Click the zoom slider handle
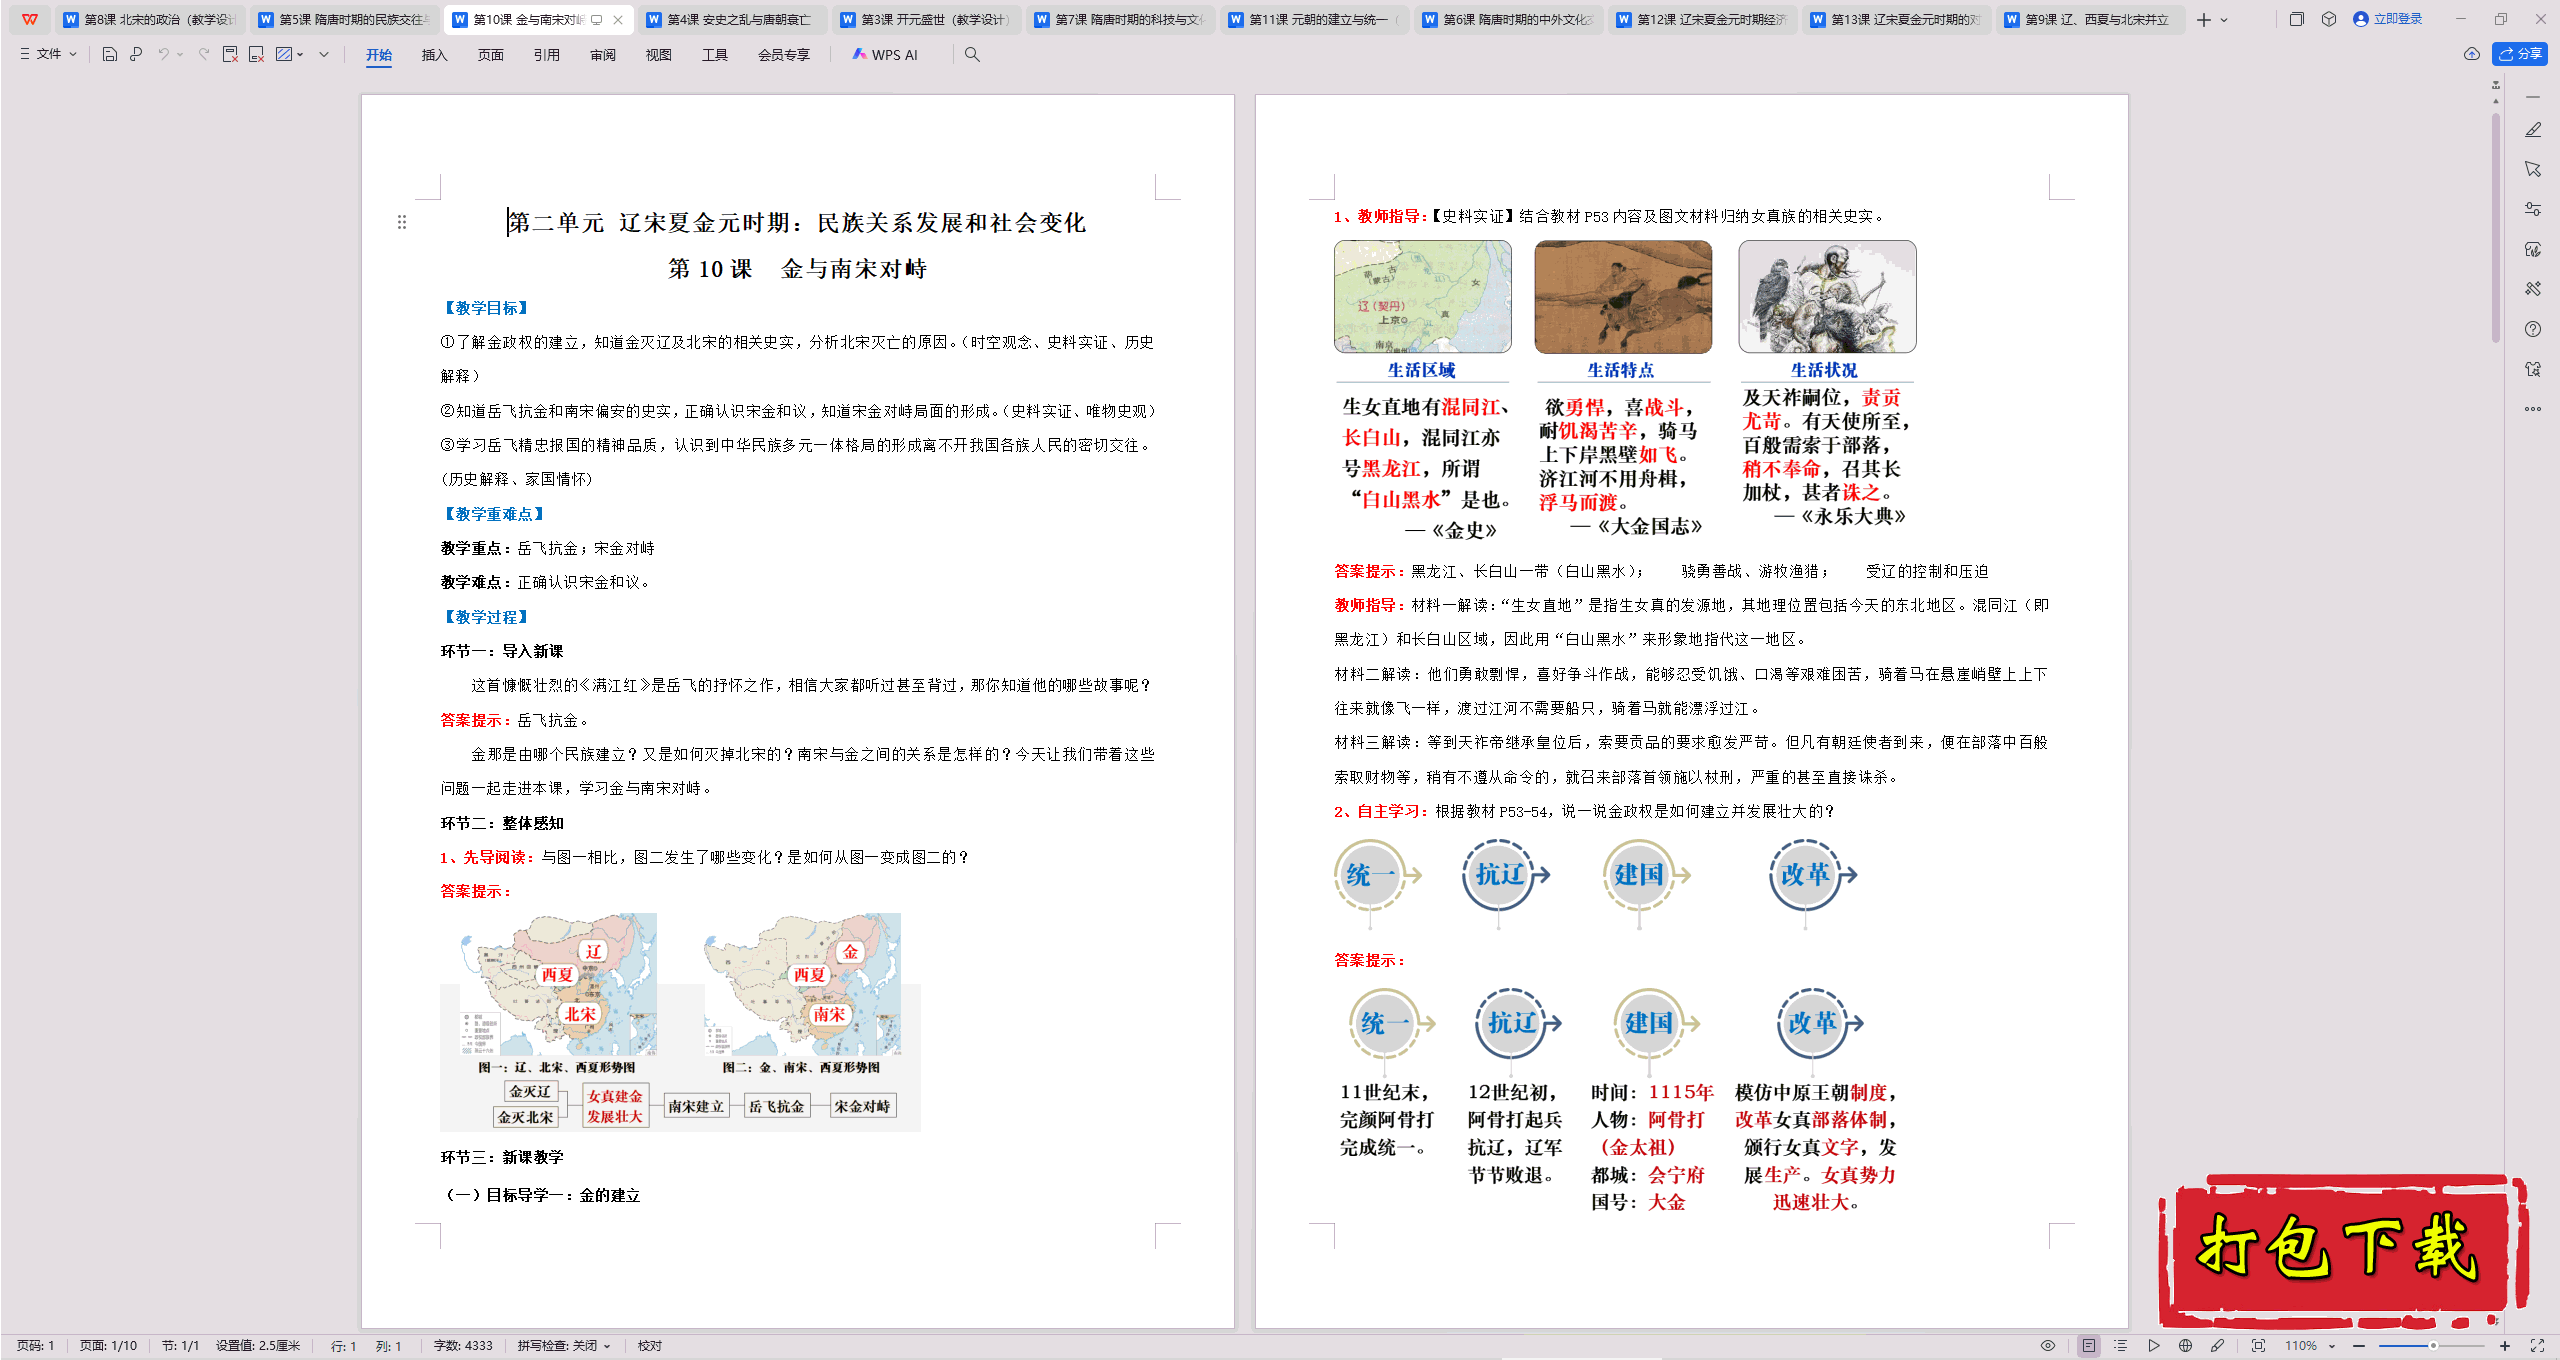The width and height of the screenshot is (2560, 1360). click(2433, 1346)
